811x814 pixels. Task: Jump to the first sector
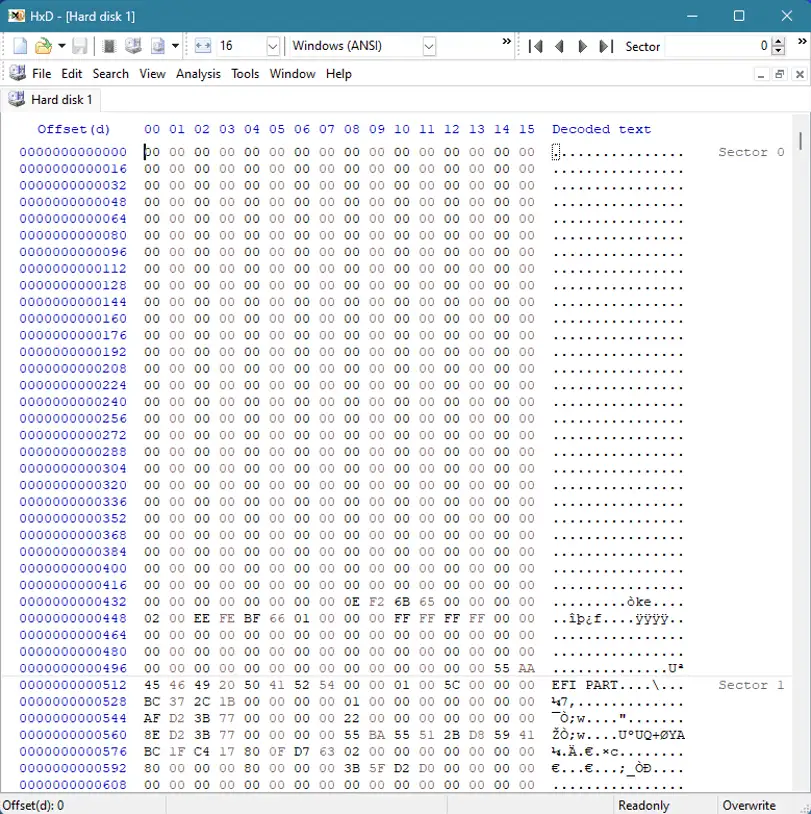pyautogui.click(x=536, y=46)
